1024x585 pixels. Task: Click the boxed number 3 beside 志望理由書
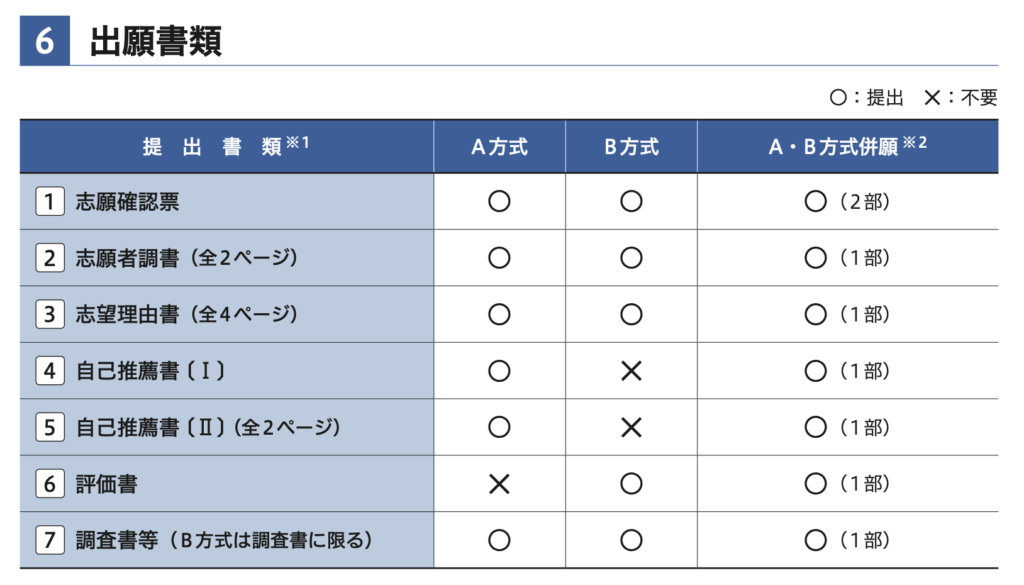49,314
